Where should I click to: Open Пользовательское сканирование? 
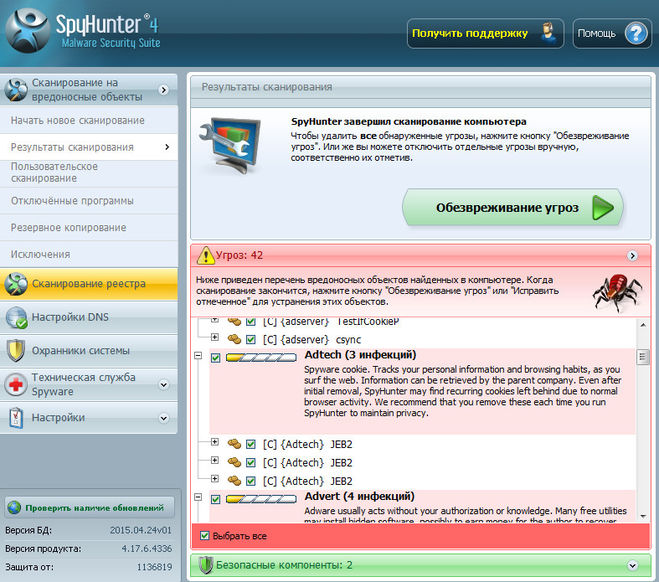click(x=89, y=173)
